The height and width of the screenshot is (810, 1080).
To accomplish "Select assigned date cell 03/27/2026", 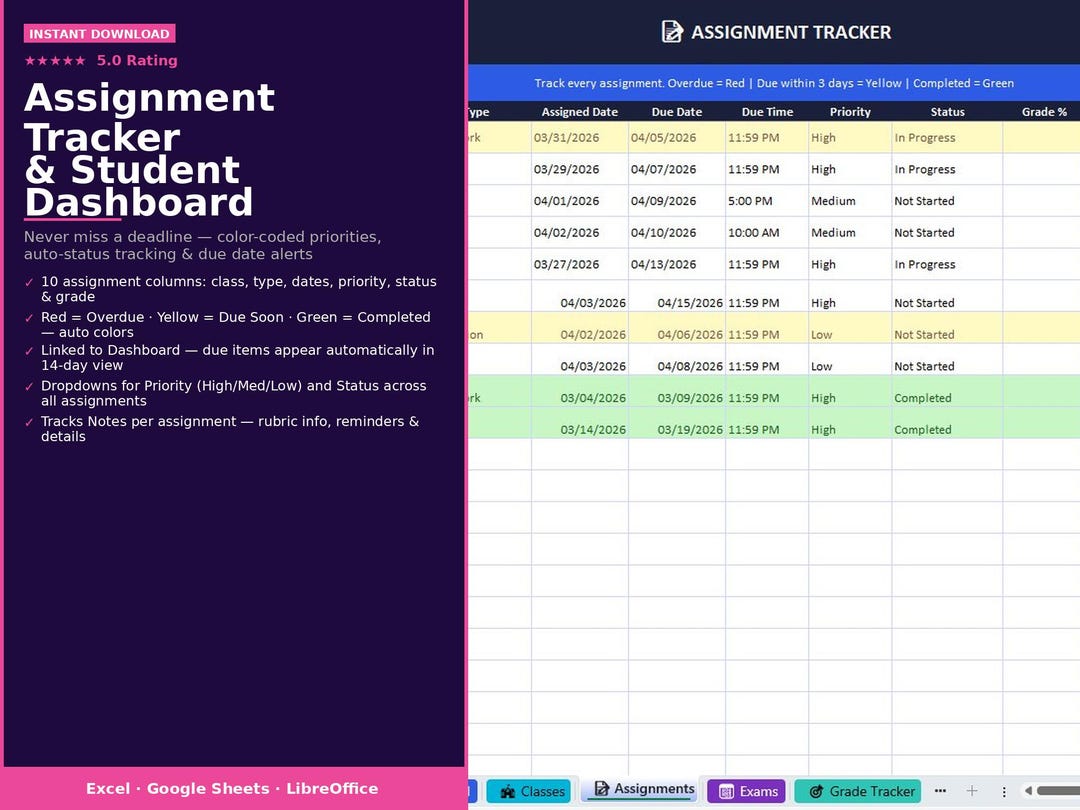I will (x=580, y=264).
